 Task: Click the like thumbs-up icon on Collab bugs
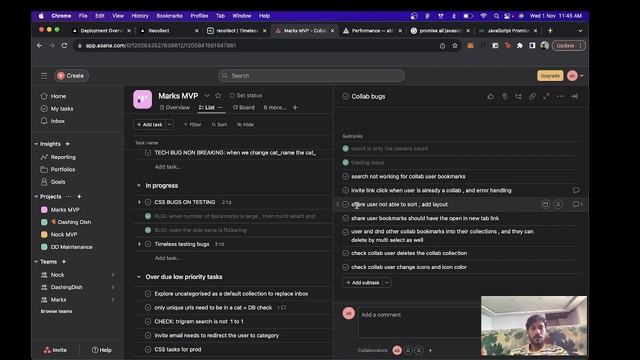click(x=490, y=96)
